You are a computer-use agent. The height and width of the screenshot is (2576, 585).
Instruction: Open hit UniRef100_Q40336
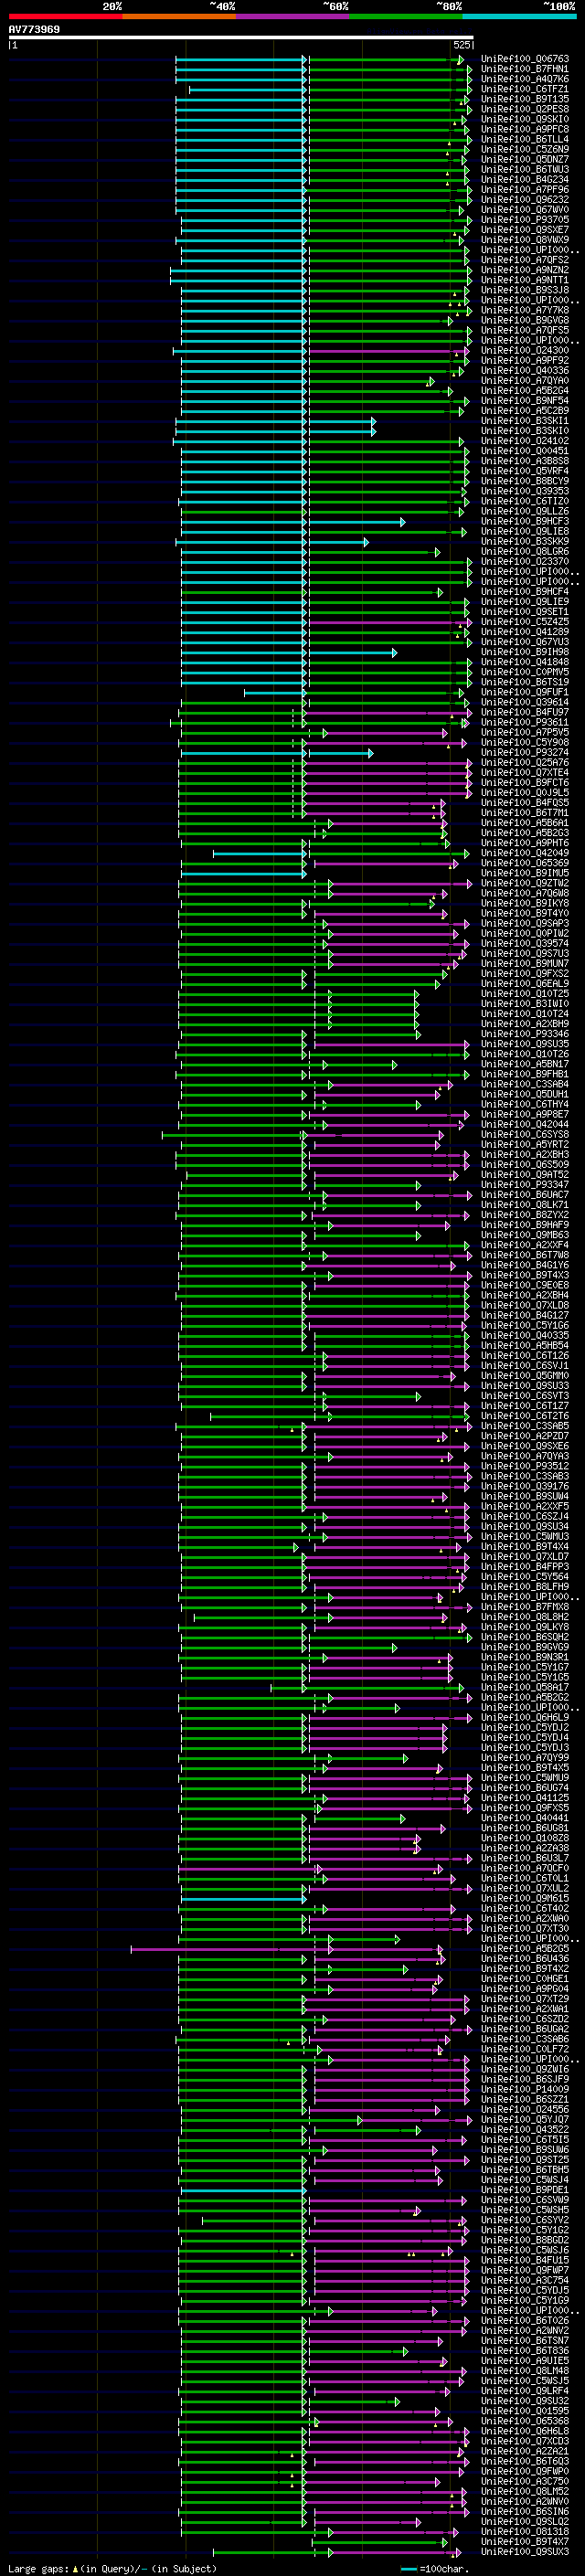pyautogui.click(x=524, y=370)
